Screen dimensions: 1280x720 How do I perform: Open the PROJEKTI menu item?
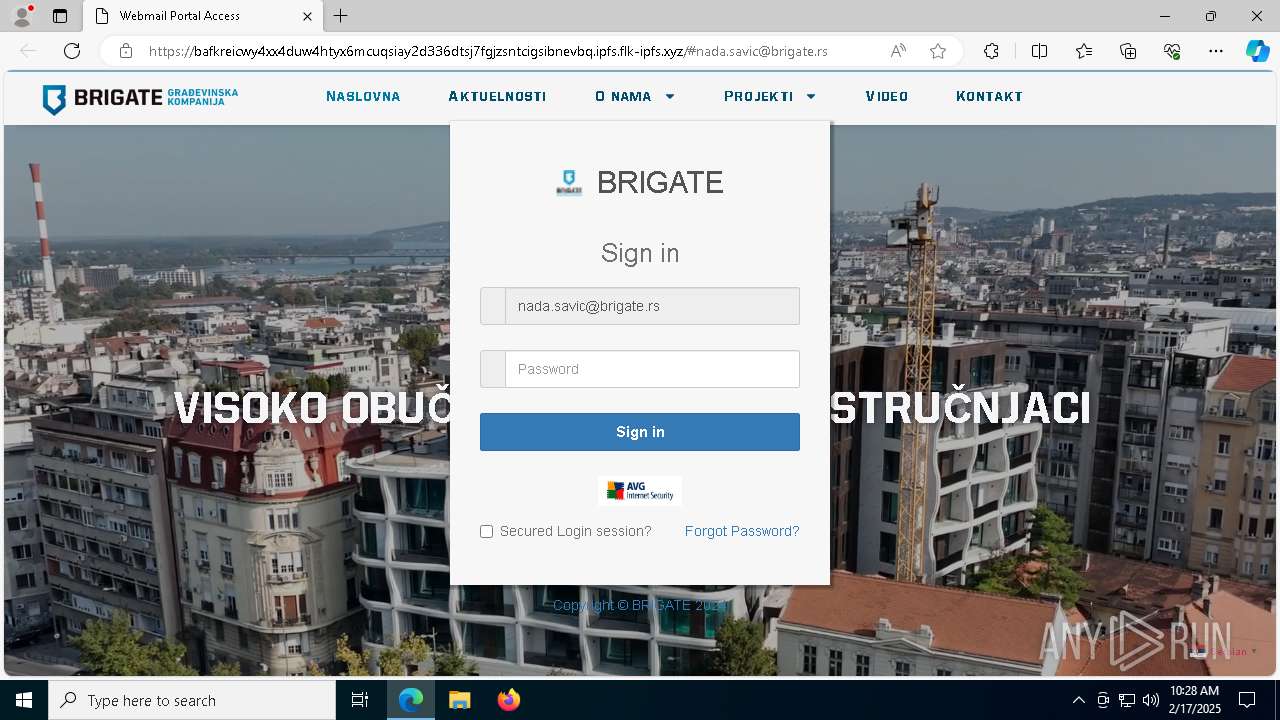click(758, 97)
